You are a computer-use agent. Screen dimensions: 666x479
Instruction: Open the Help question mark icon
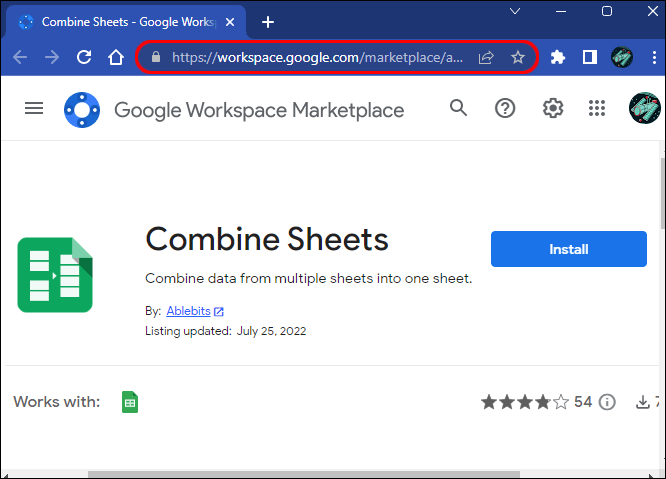pyautogui.click(x=505, y=108)
